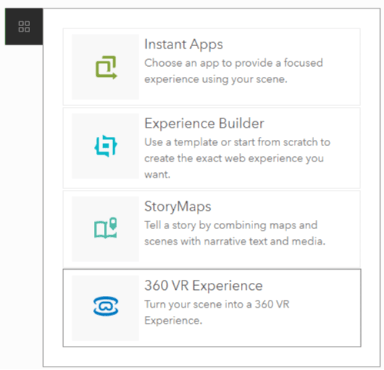Viewport: 384px width, 370px height.
Task: Click the Create app grid icon
Action: pyautogui.click(x=24, y=26)
